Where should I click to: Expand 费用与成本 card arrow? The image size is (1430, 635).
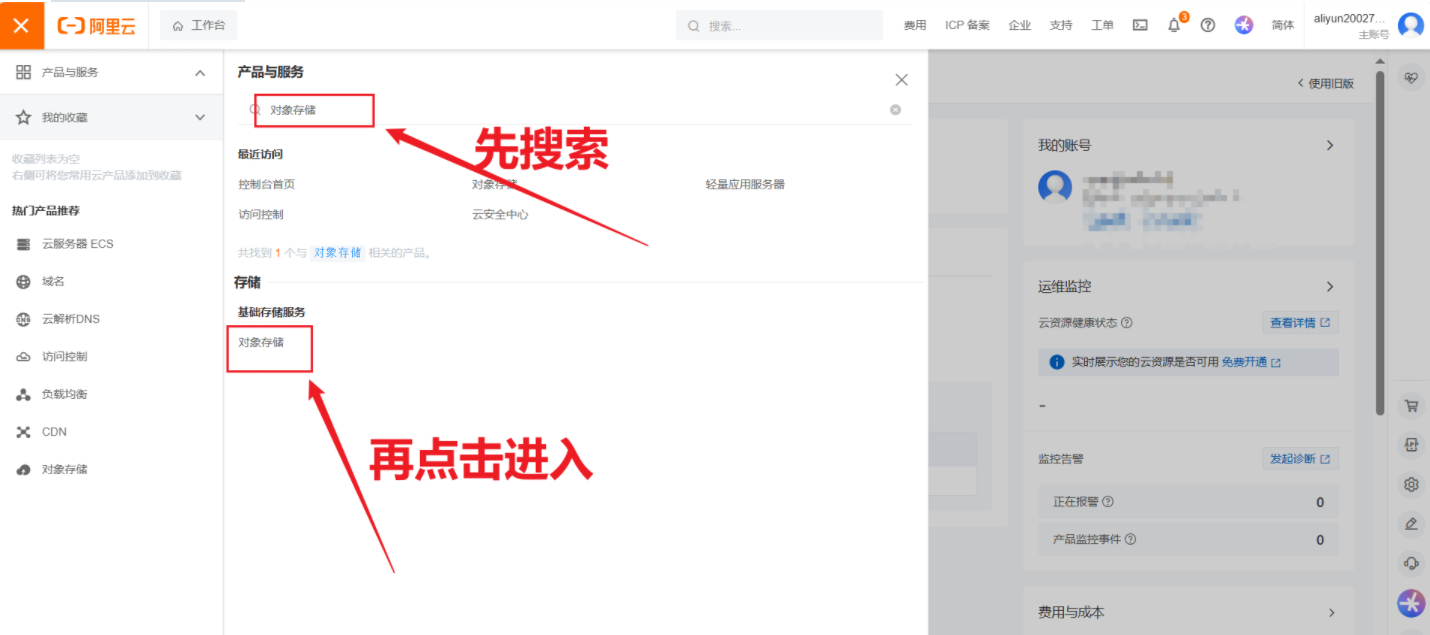1330,612
